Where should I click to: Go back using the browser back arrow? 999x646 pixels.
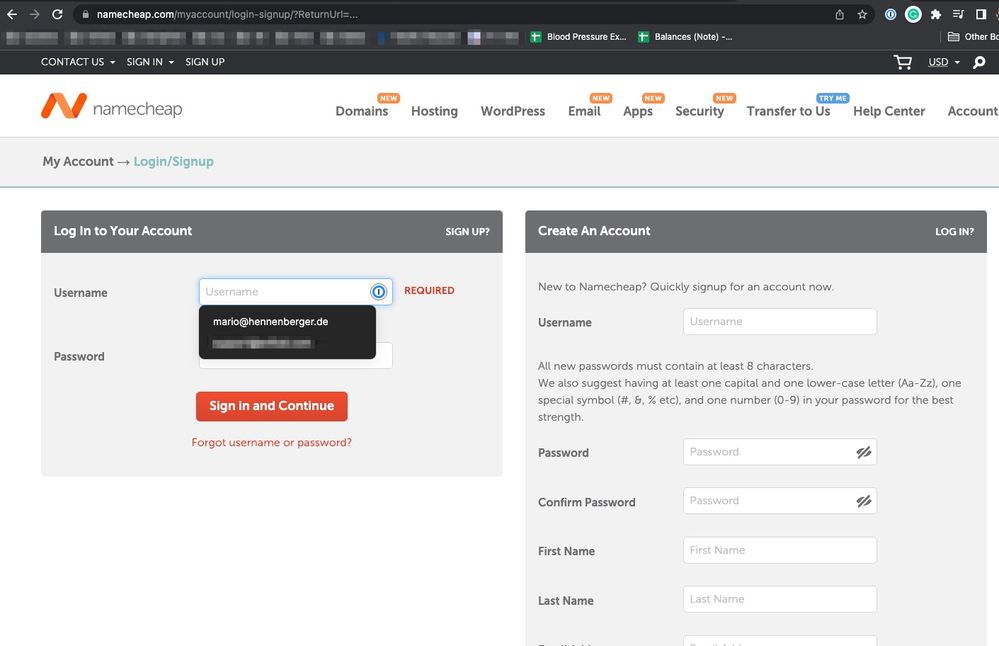(12, 14)
